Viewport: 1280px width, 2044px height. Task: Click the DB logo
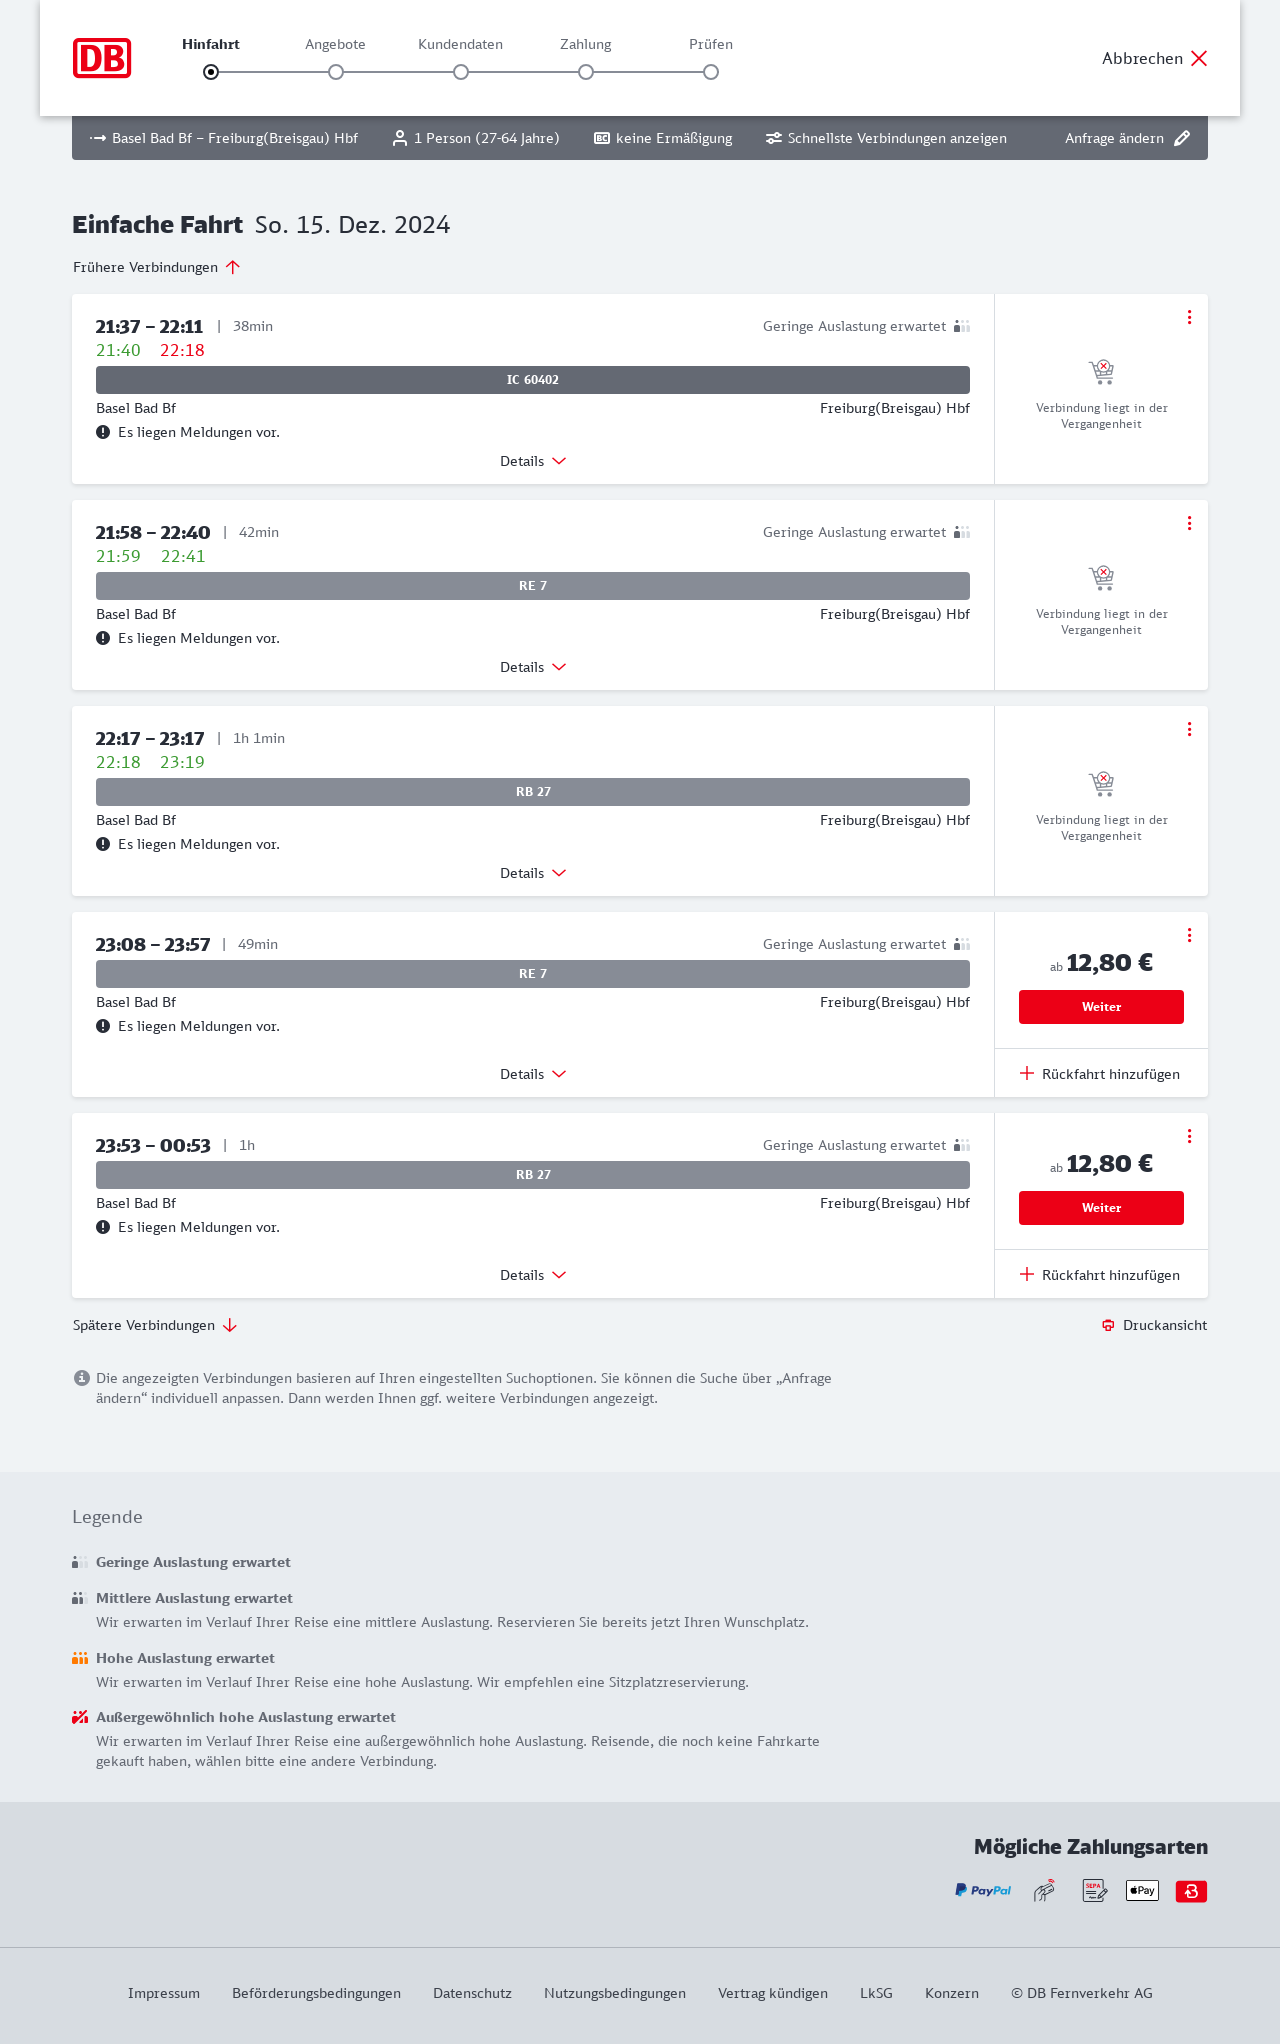click(x=102, y=58)
